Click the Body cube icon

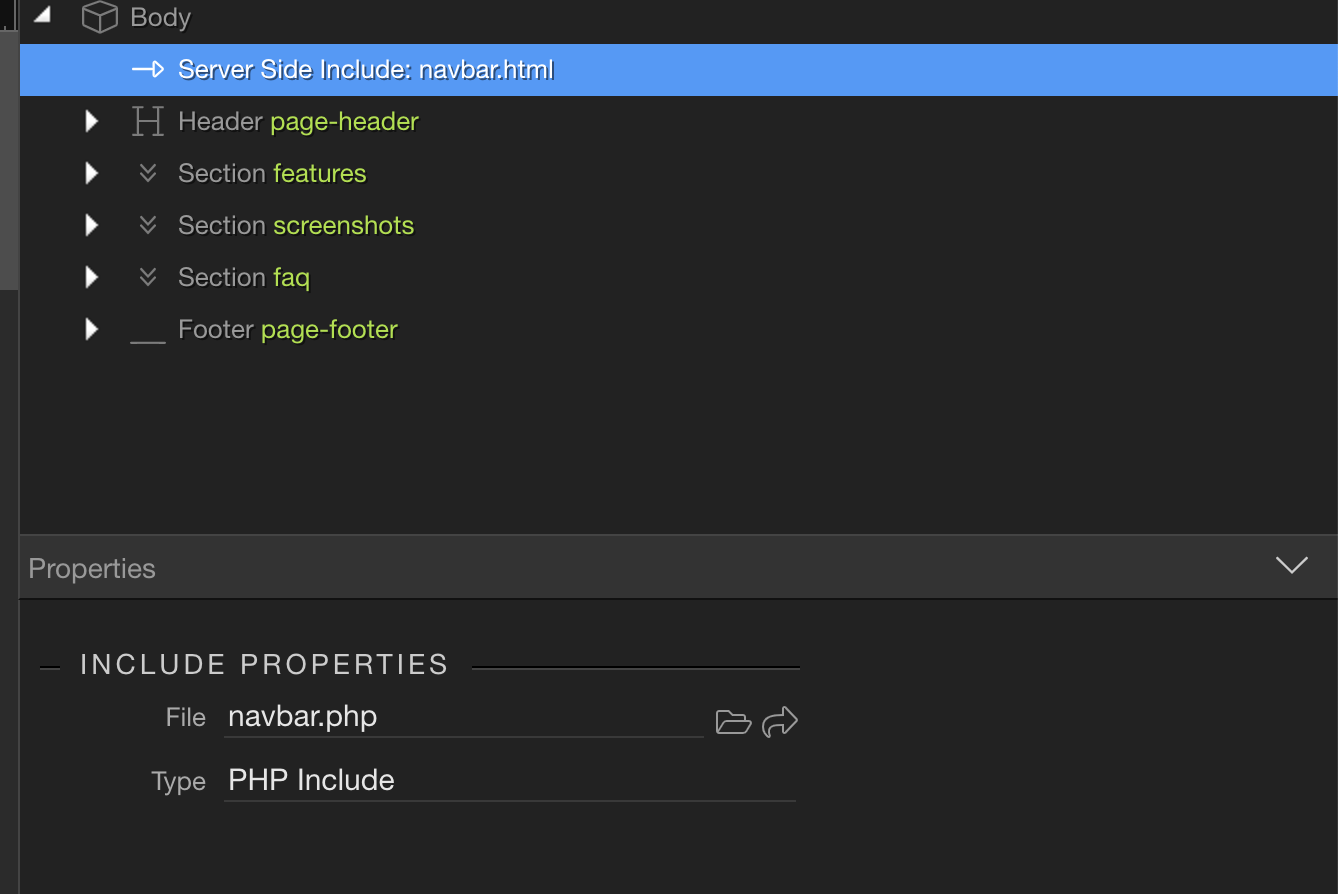point(100,18)
